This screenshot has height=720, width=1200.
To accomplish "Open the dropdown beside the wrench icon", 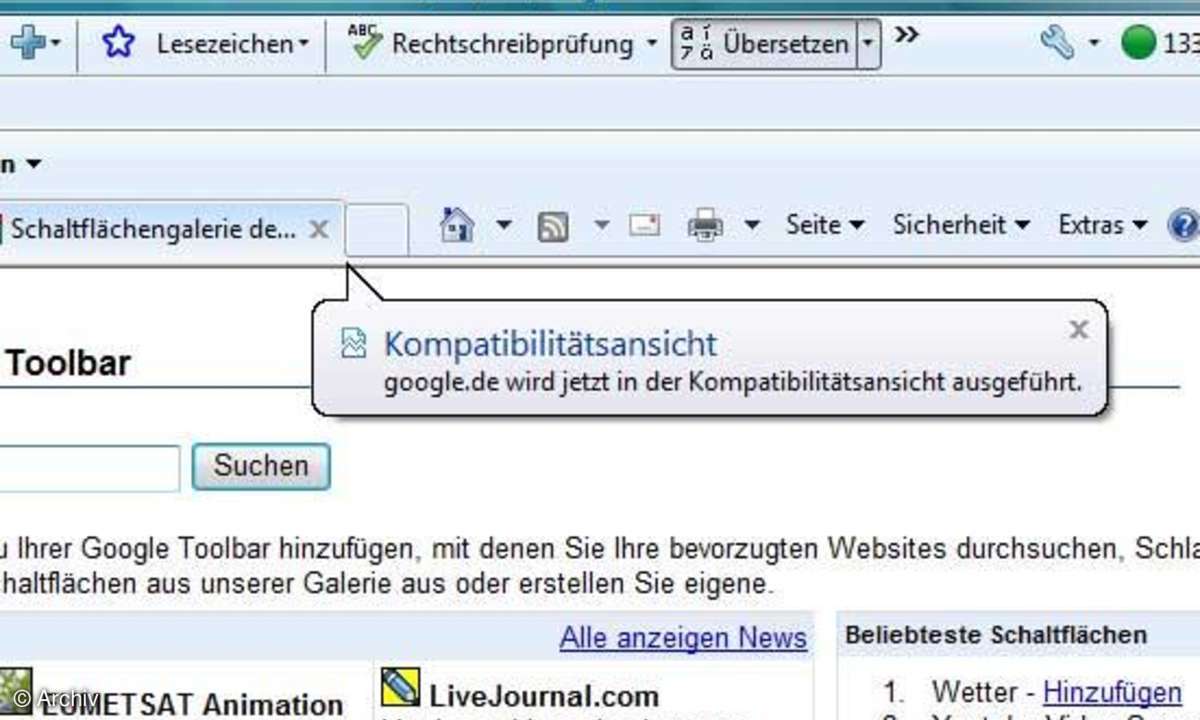I will [1094, 44].
